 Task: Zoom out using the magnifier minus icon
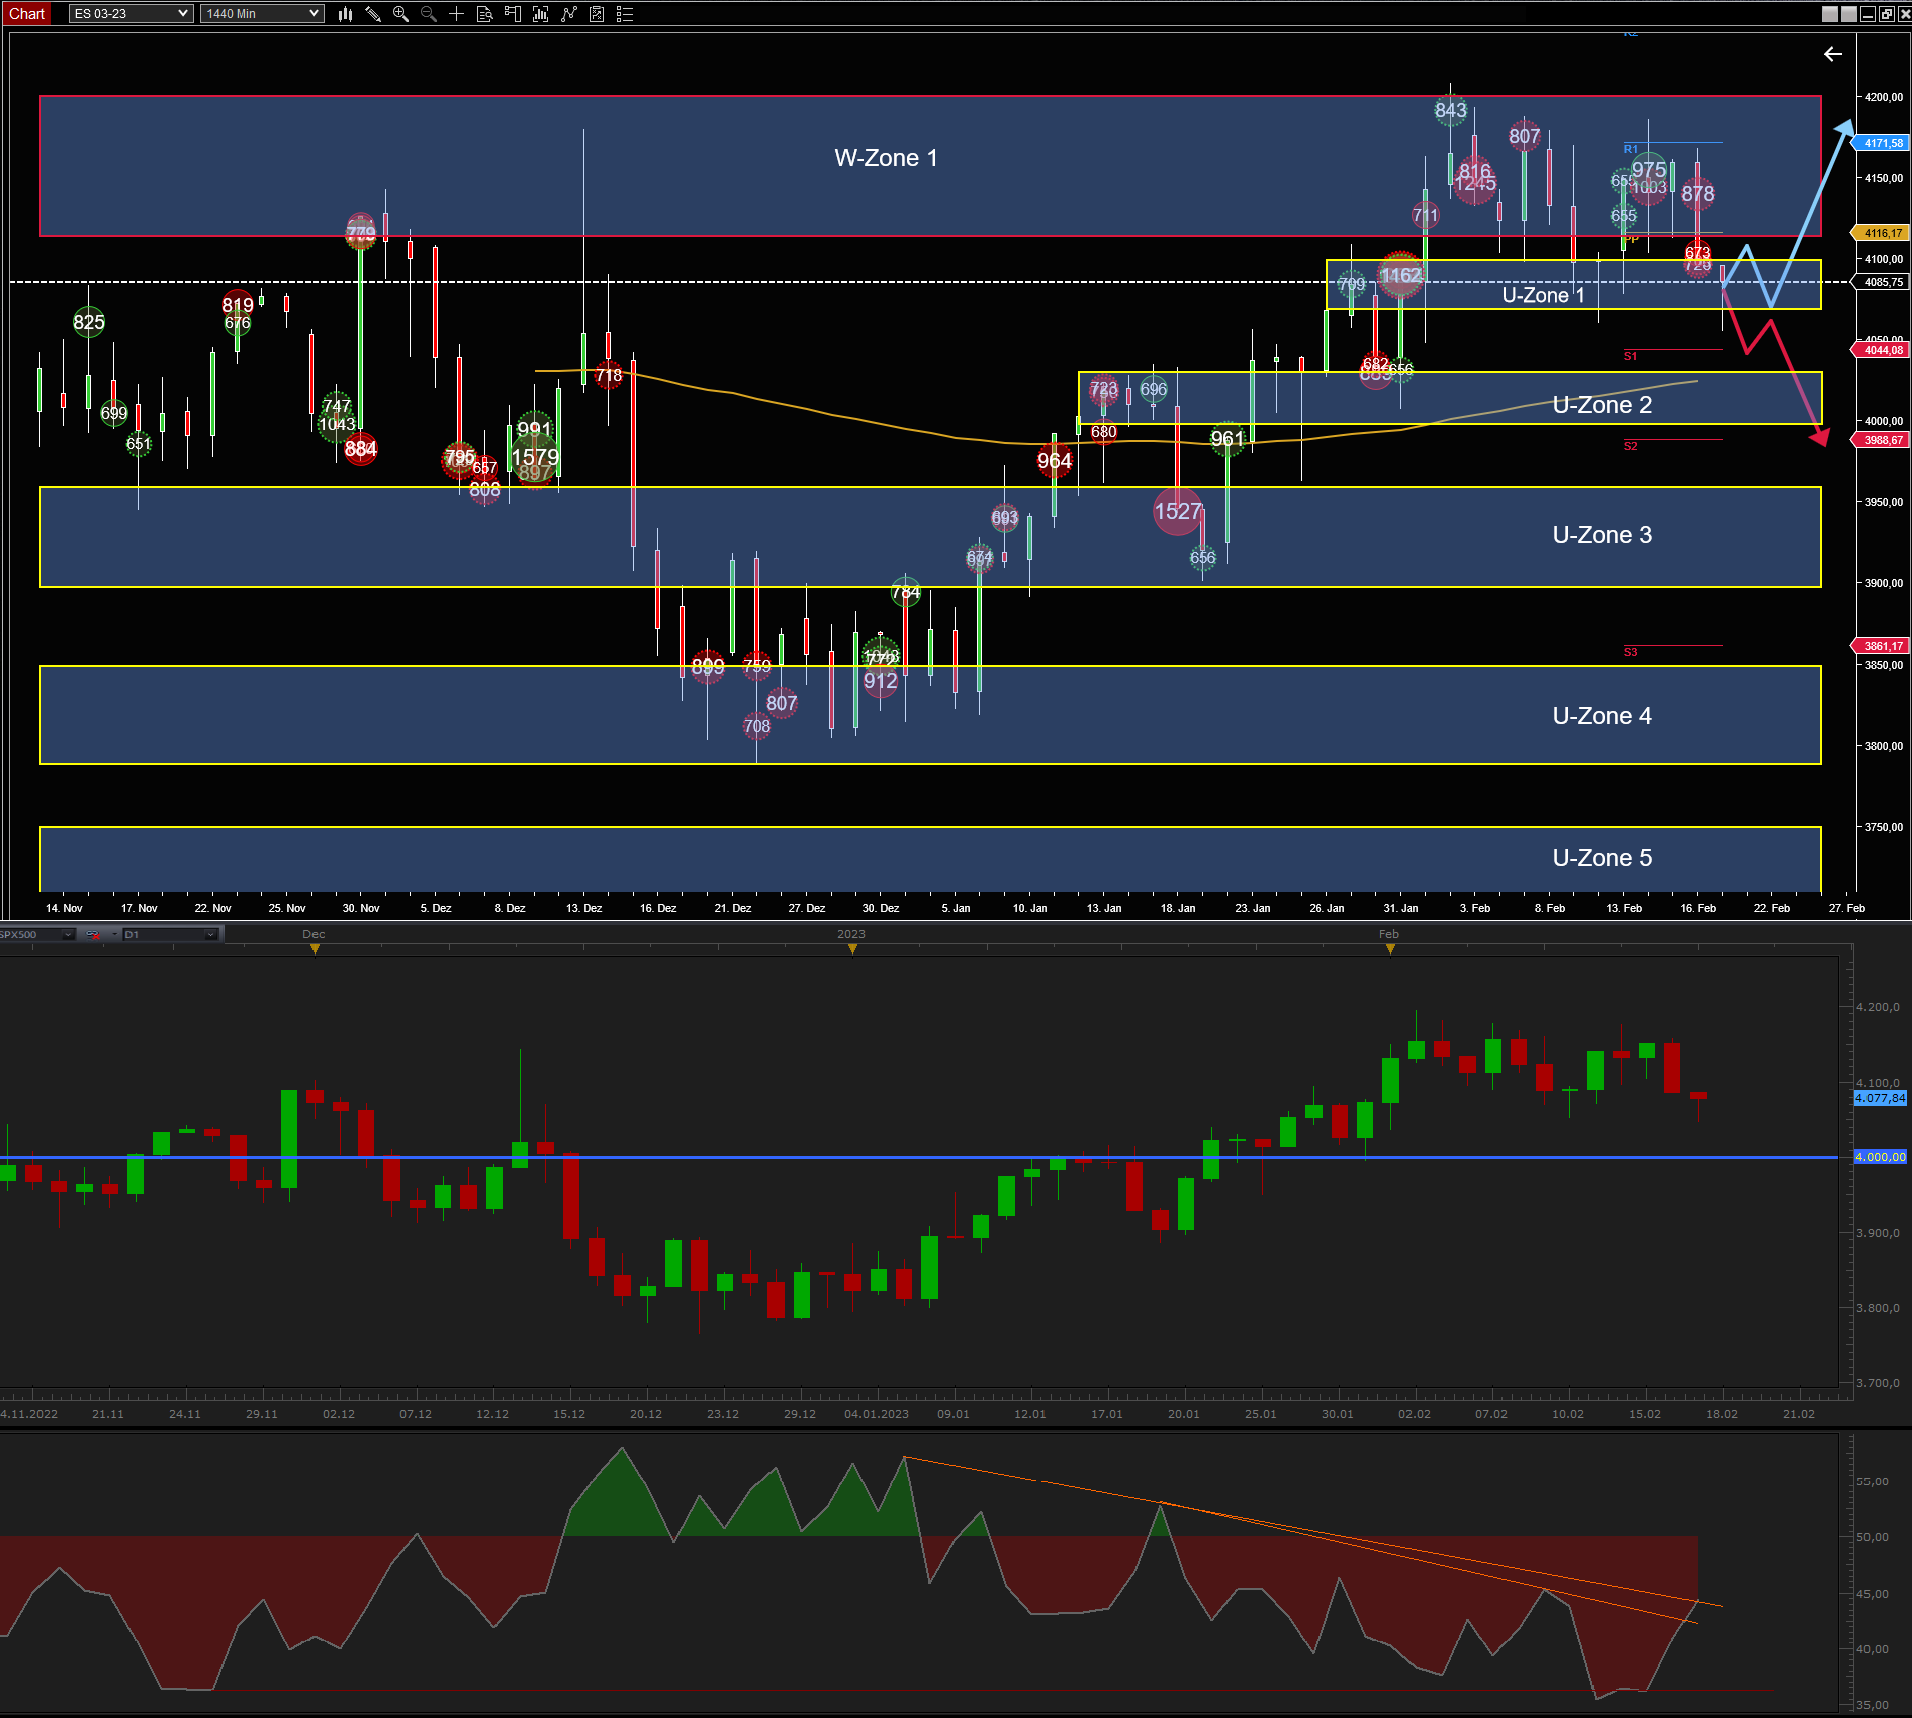click(428, 14)
